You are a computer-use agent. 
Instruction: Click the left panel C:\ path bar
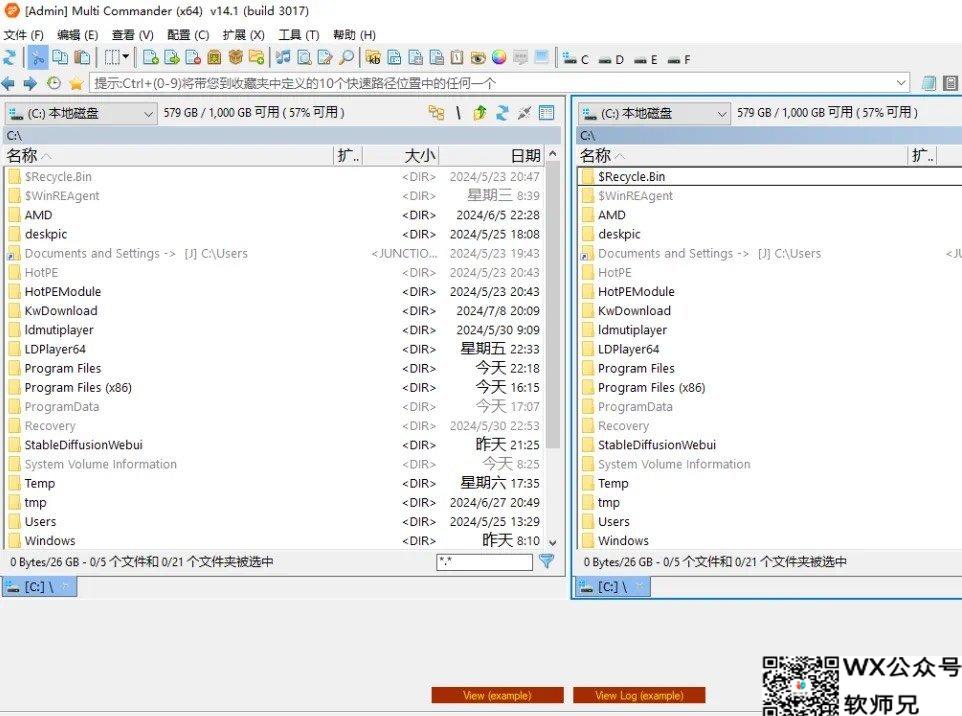point(281,135)
